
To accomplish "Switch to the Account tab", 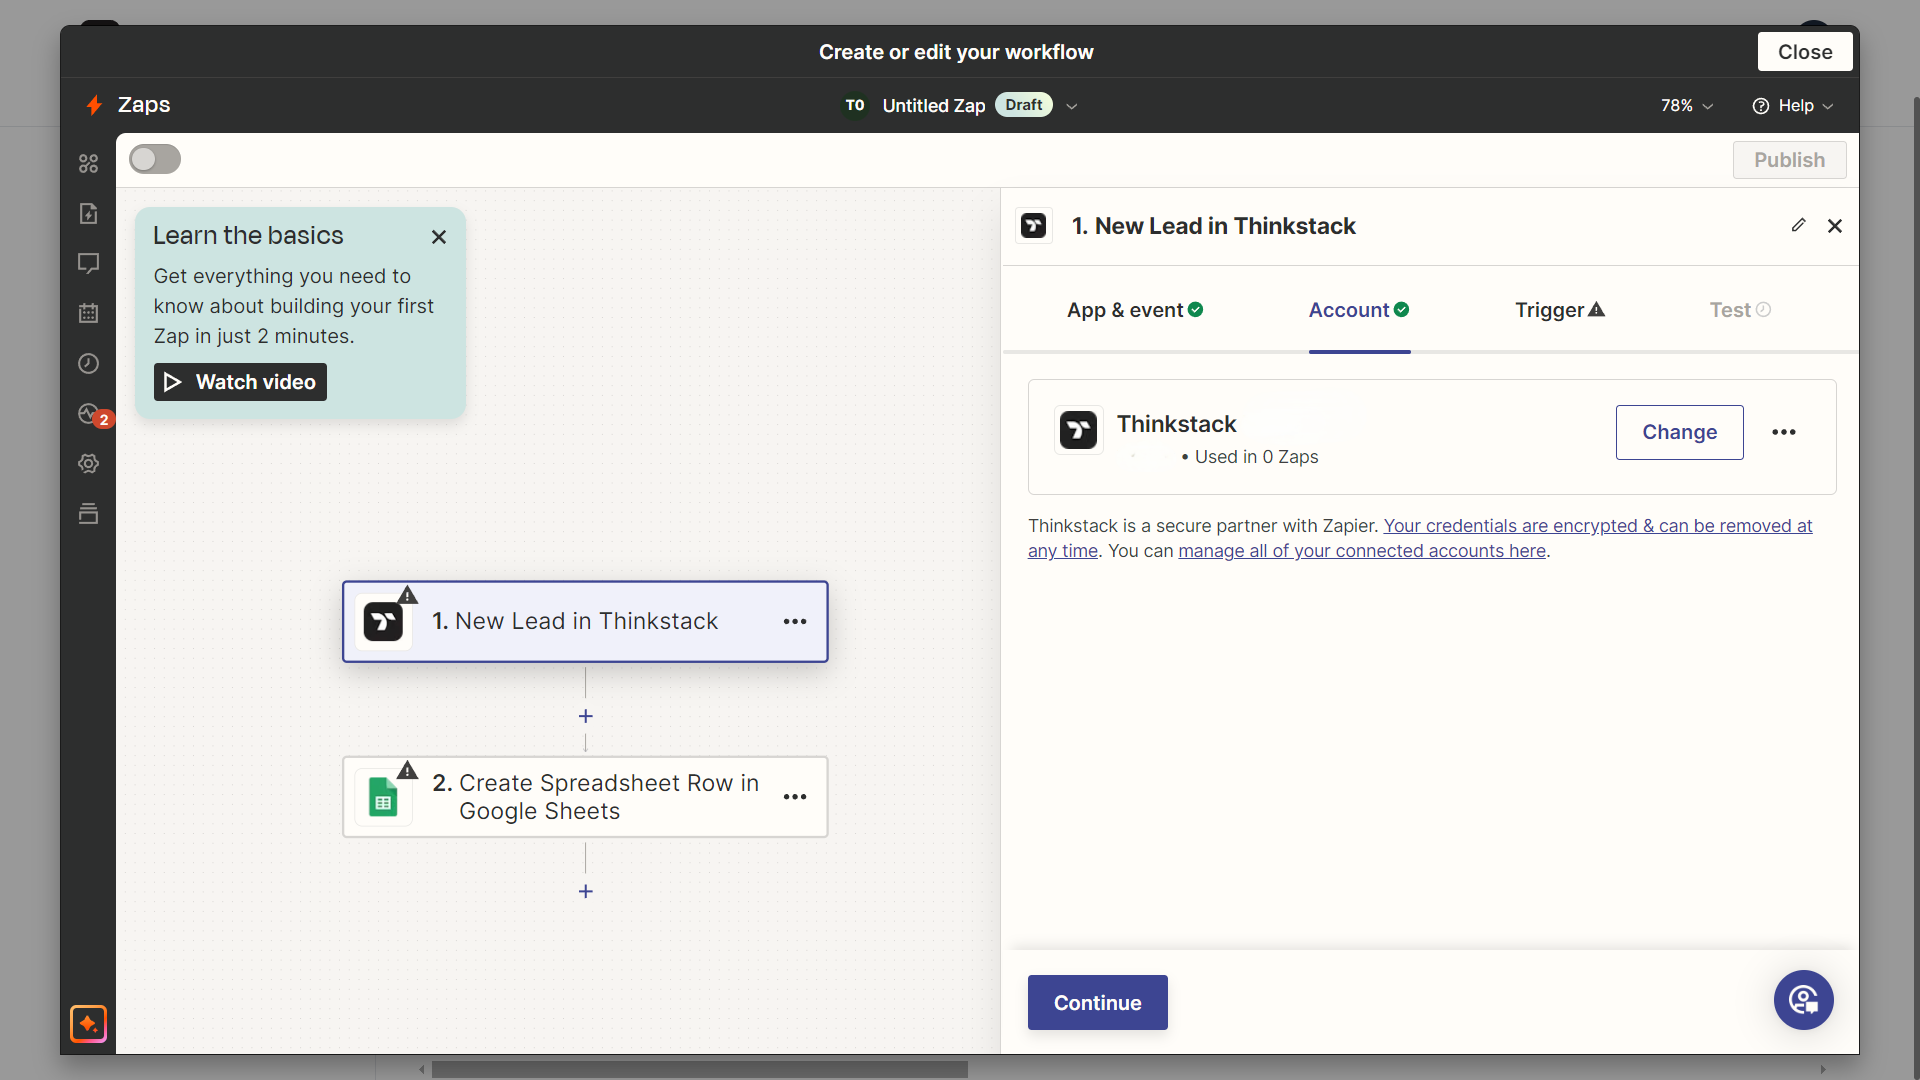I will pyautogui.click(x=1359, y=310).
